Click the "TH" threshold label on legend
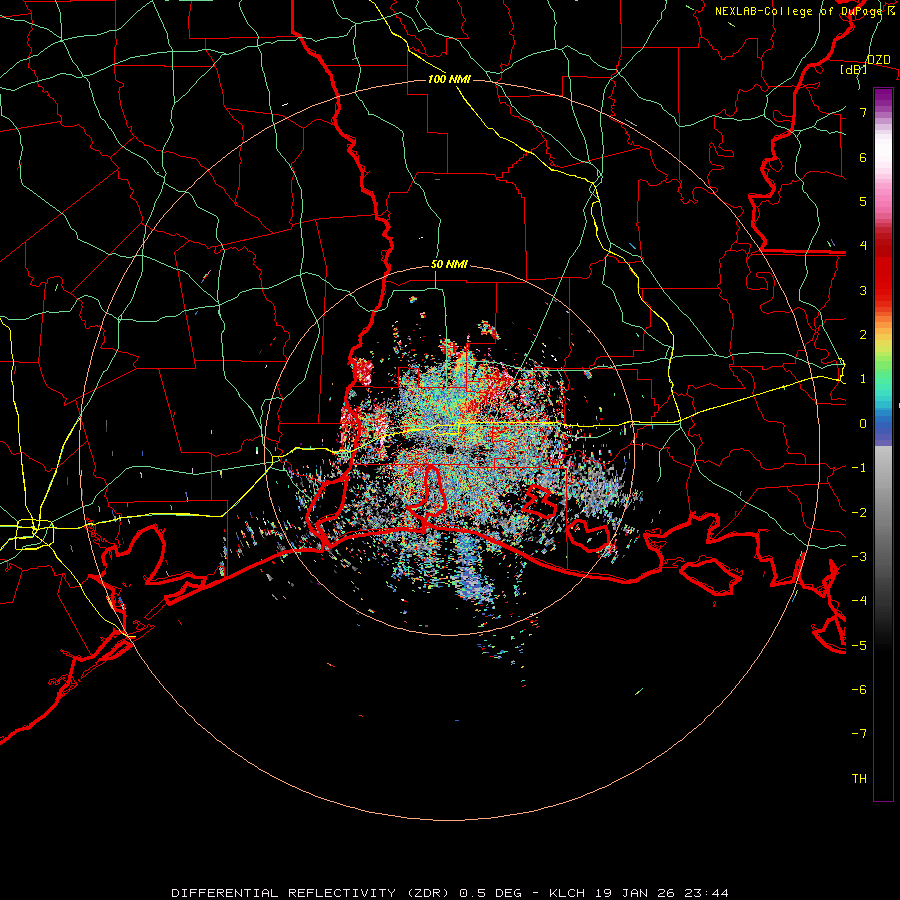The width and height of the screenshot is (900, 900). (x=859, y=779)
